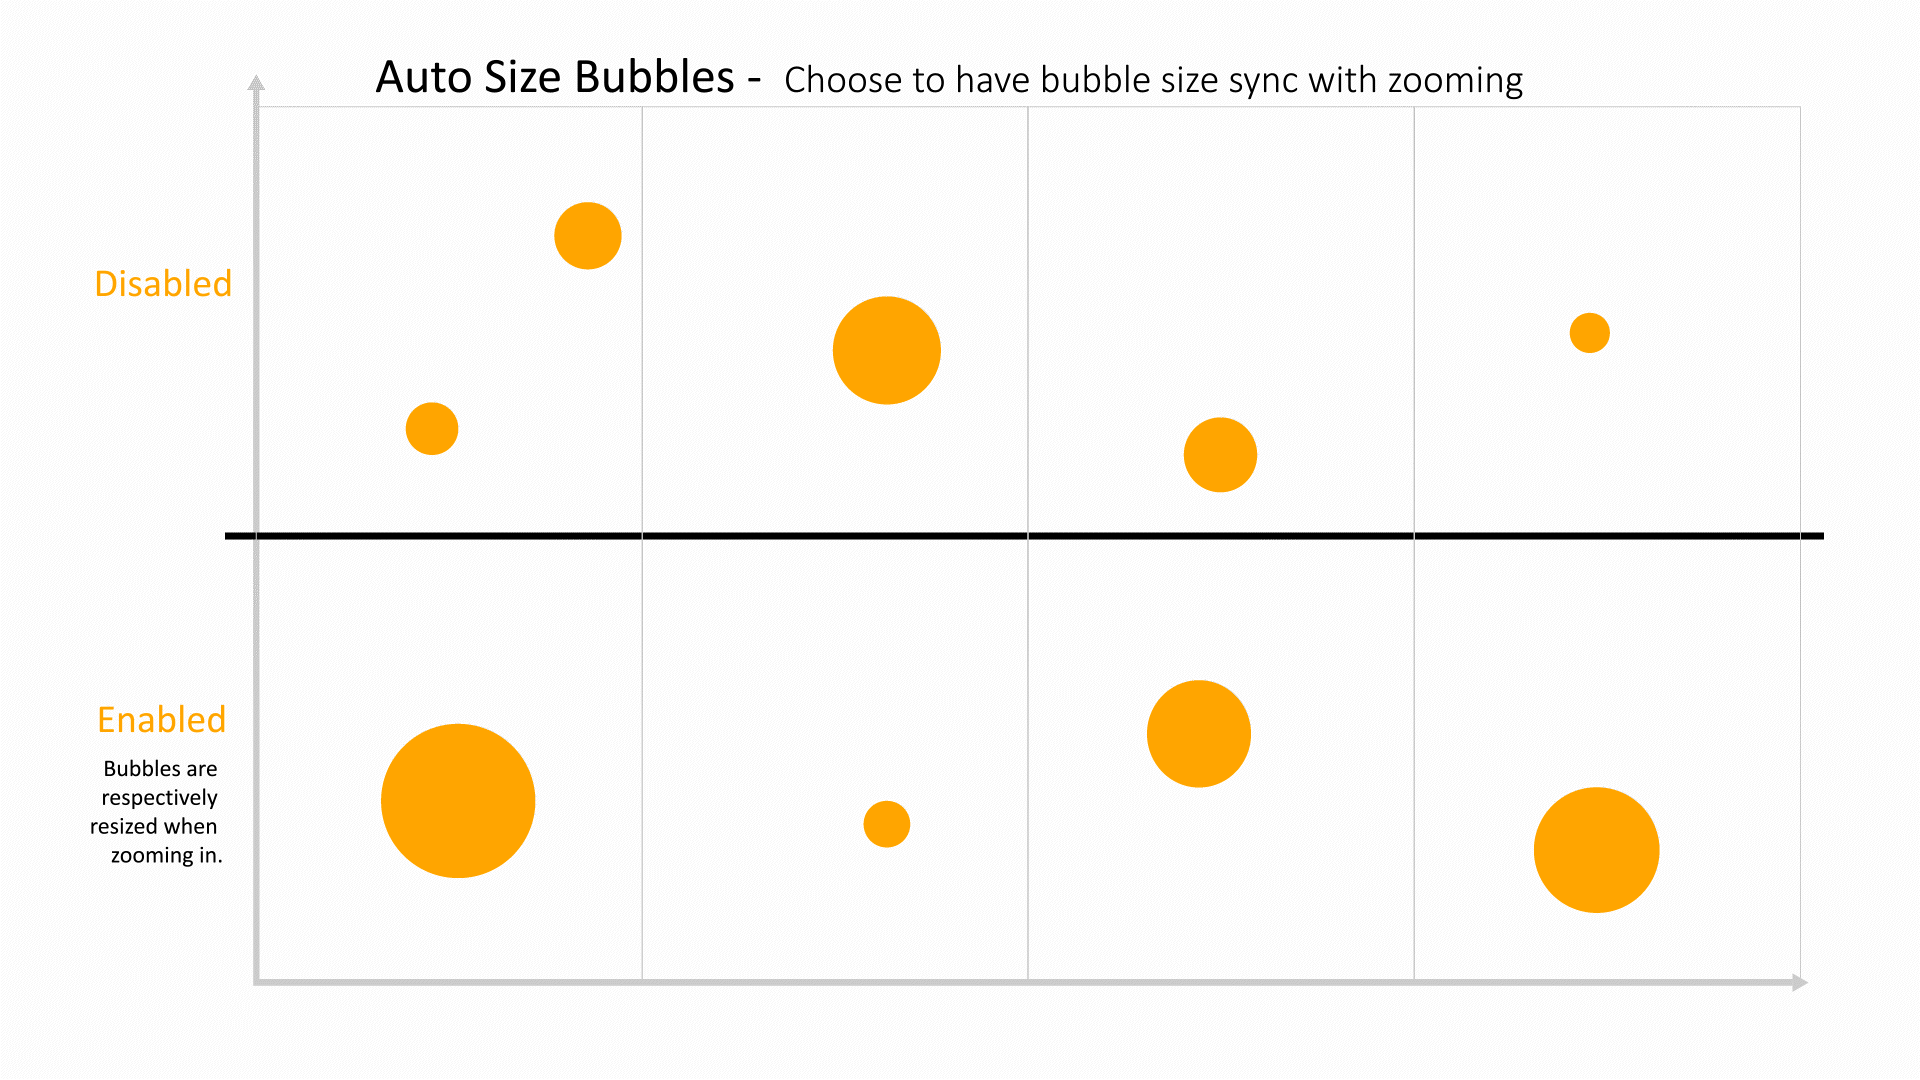The height and width of the screenshot is (1080, 1920).
Task: Select the bubble in fourth Enabled panel
Action: pyautogui.click(x=1597, y=850)
